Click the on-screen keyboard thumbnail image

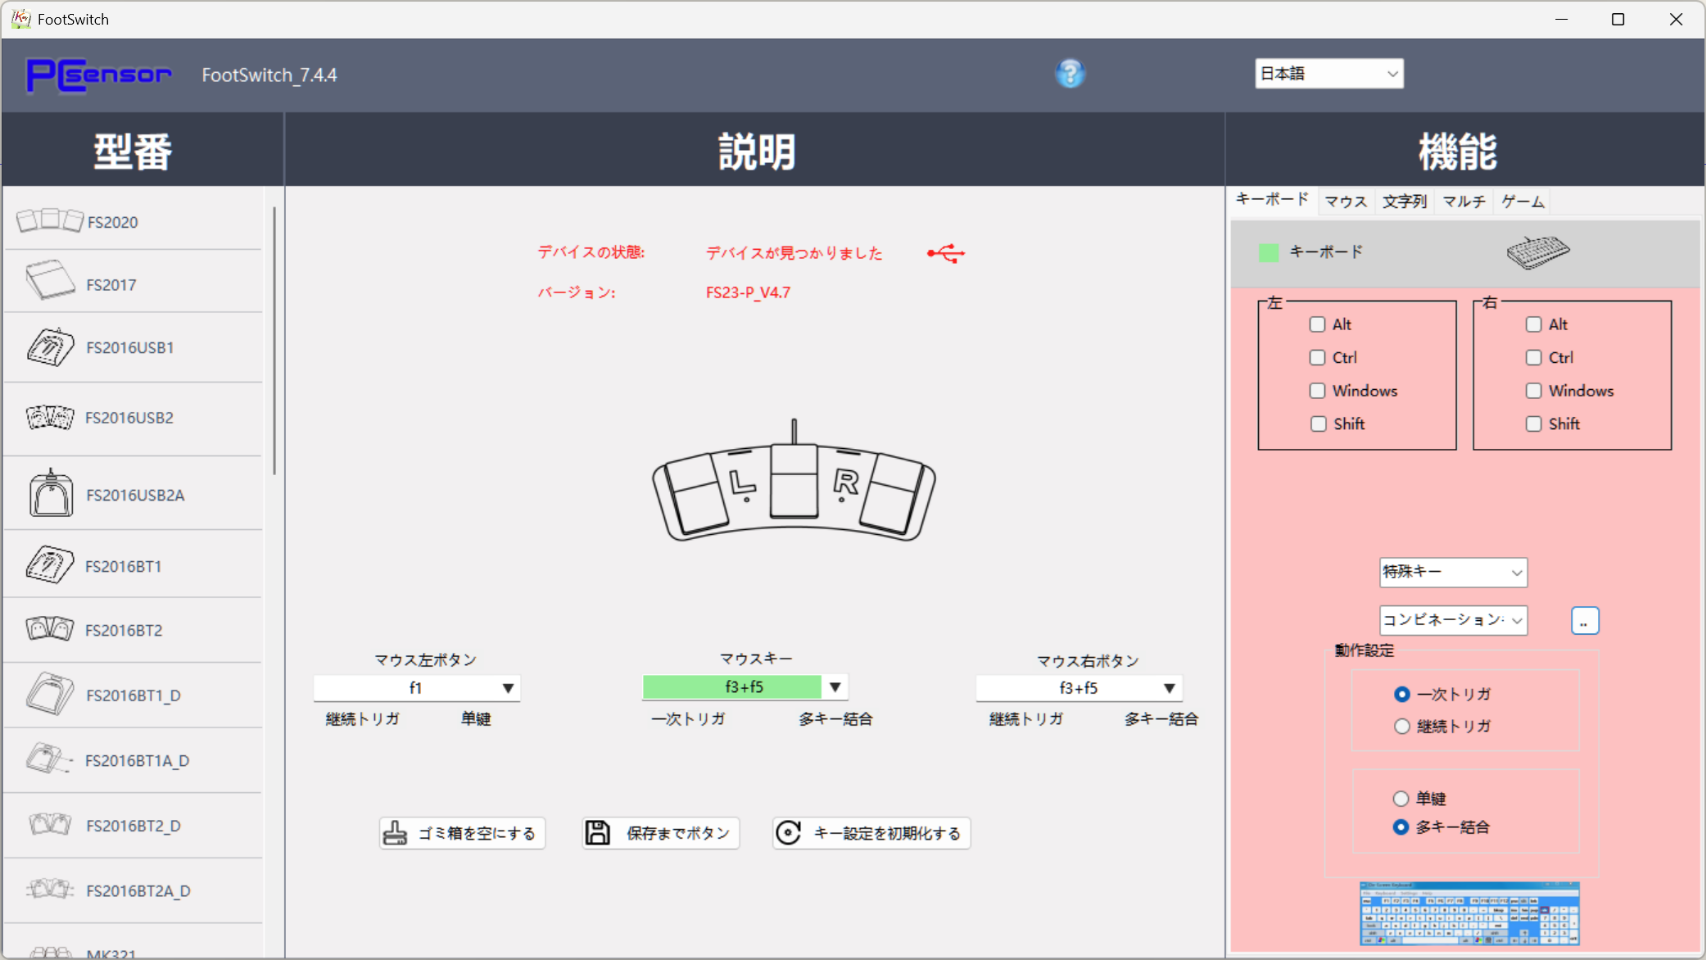[1469, 914]
